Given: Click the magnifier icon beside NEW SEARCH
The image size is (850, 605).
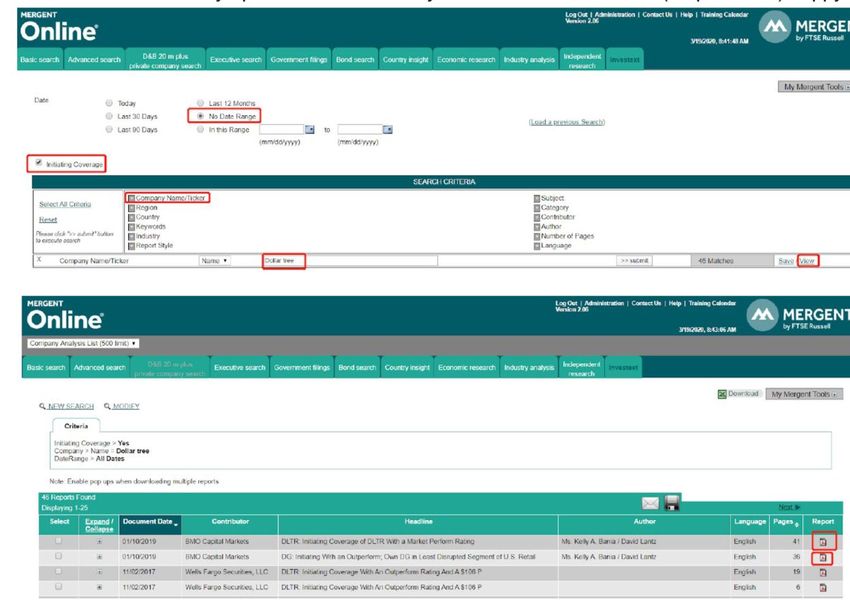Looking at the screenshot, I should click(x=42, y=406).
